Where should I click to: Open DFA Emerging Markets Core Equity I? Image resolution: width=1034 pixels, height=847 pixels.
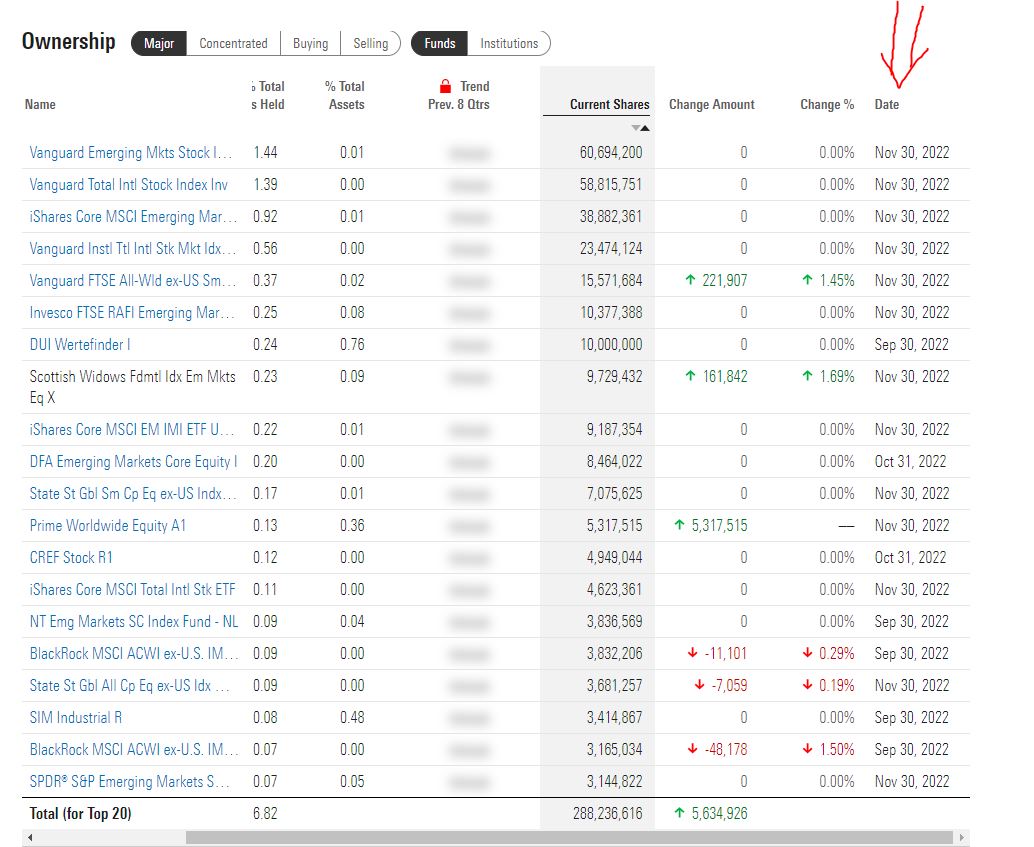pos(133,462)
